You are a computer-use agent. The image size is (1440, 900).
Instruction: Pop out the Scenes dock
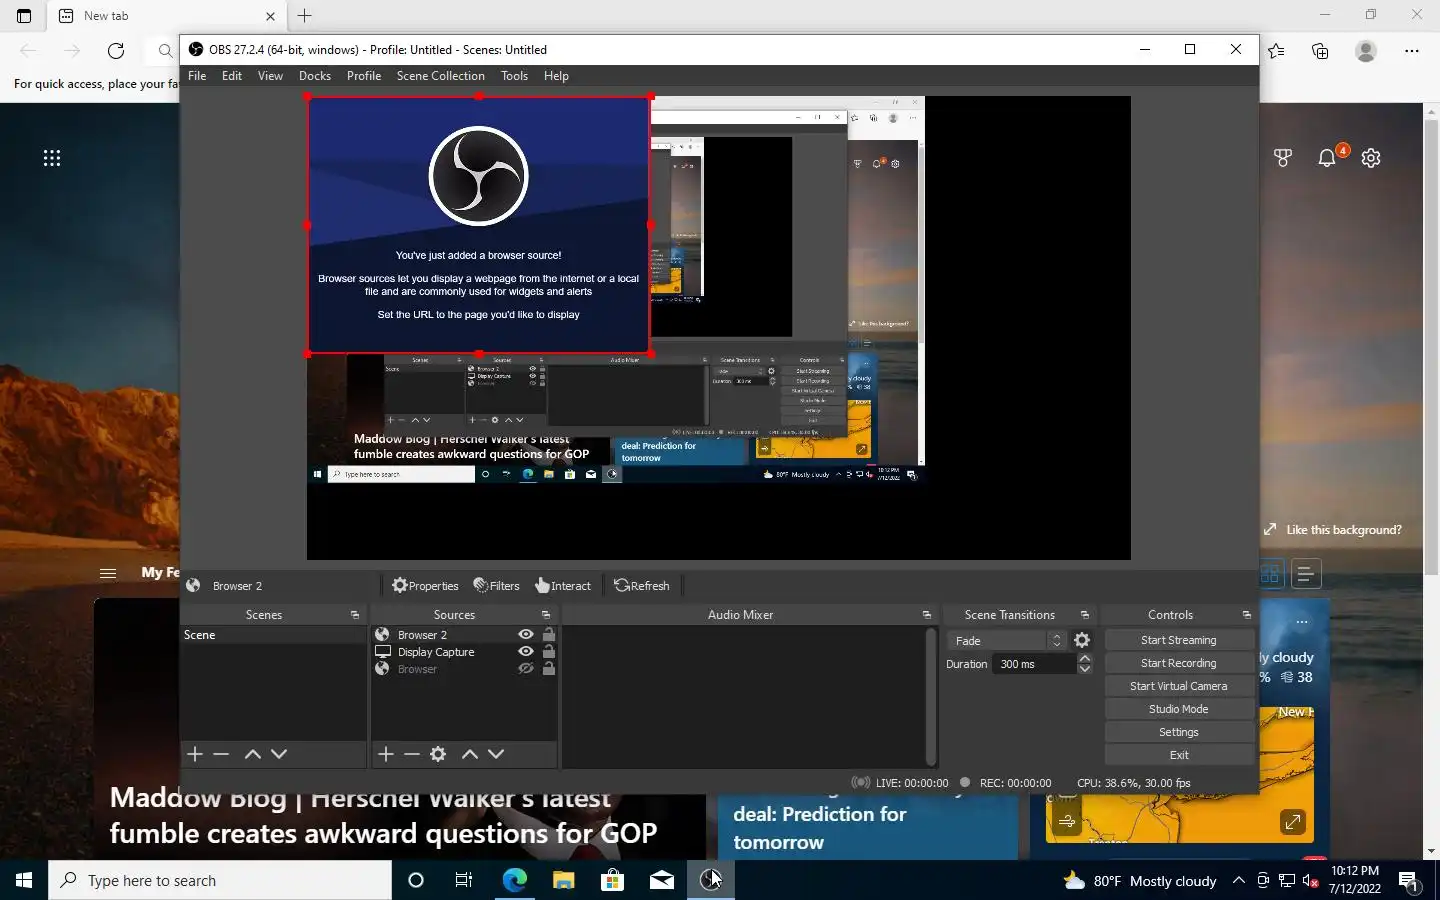pos(355,615)
